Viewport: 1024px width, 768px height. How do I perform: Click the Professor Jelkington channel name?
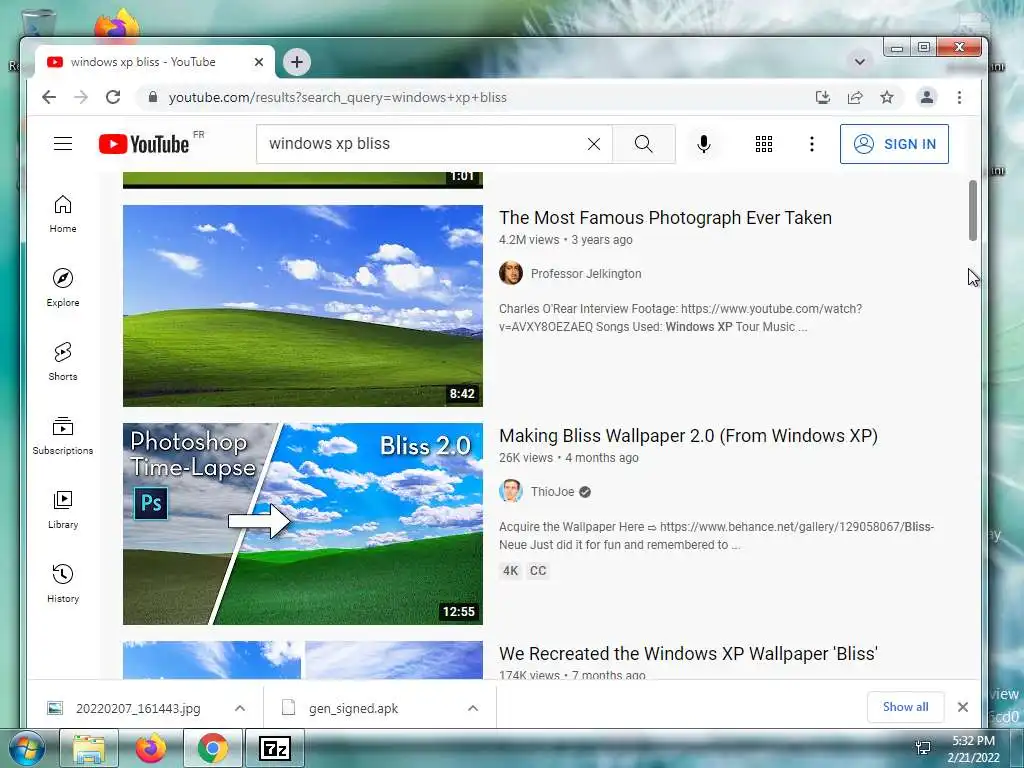pyautogui.click(x=586, y=274)
